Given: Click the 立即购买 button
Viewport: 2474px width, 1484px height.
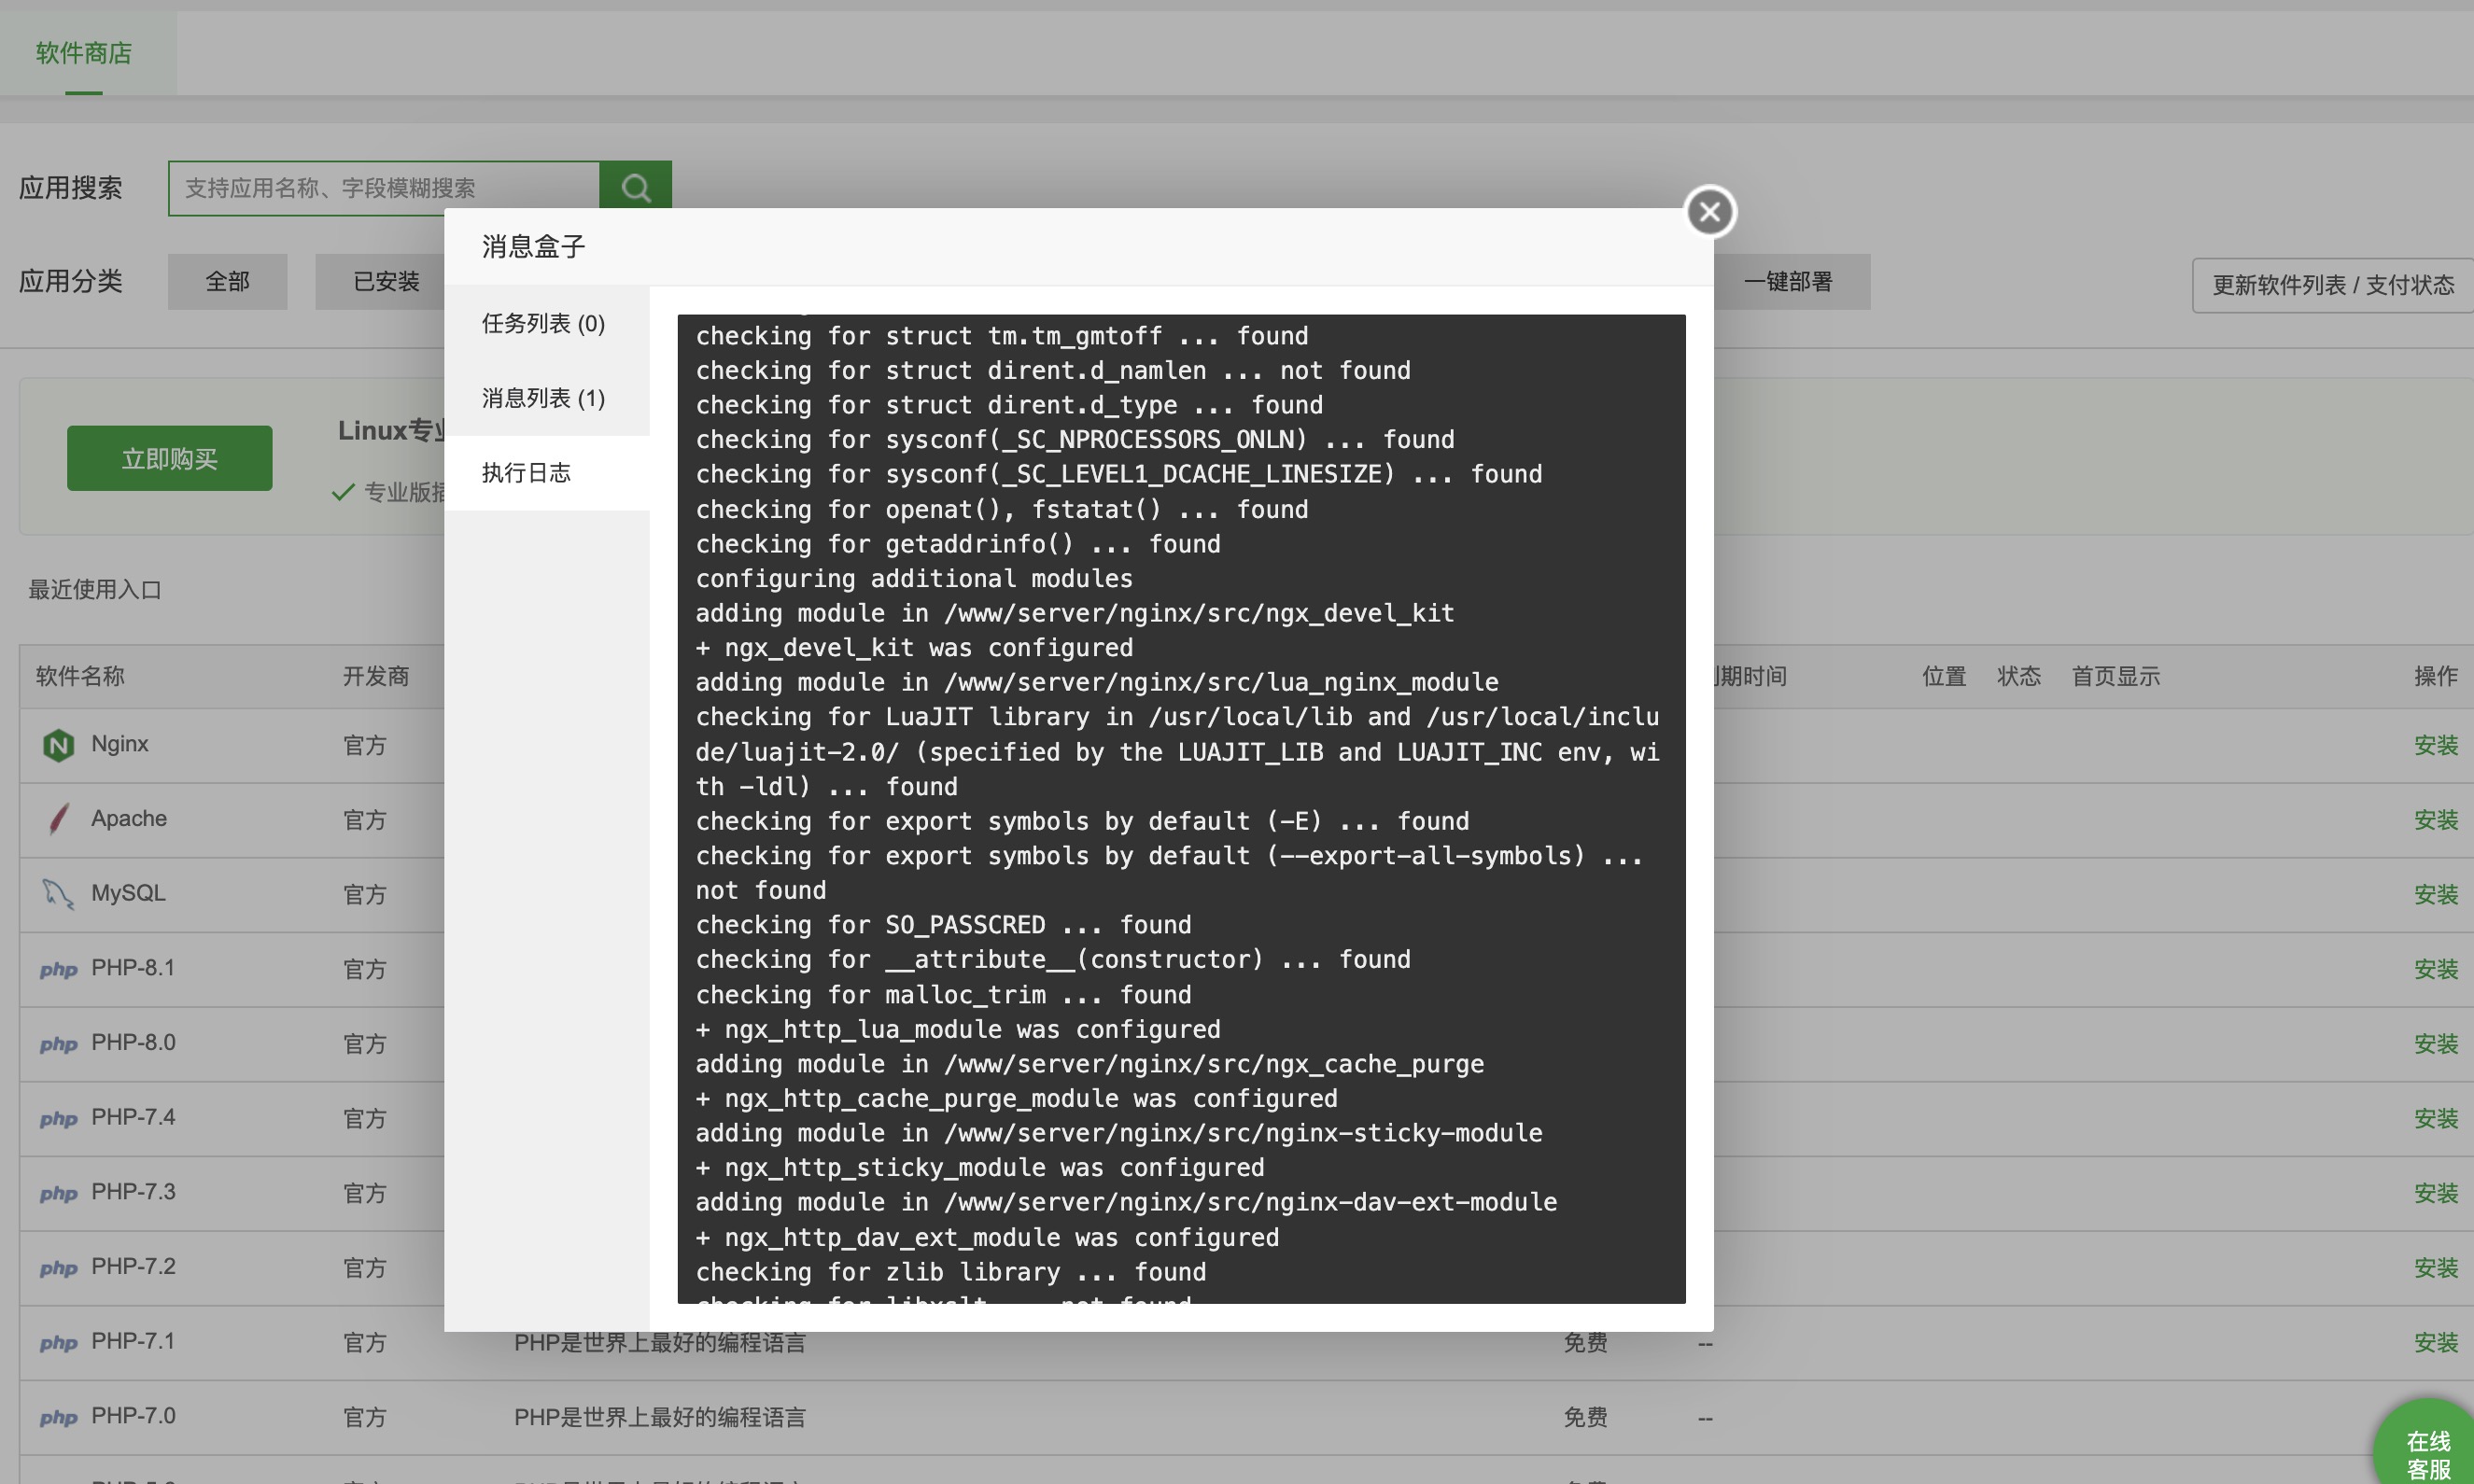Looking at the screenshot, I should click(x=169, y=458).
